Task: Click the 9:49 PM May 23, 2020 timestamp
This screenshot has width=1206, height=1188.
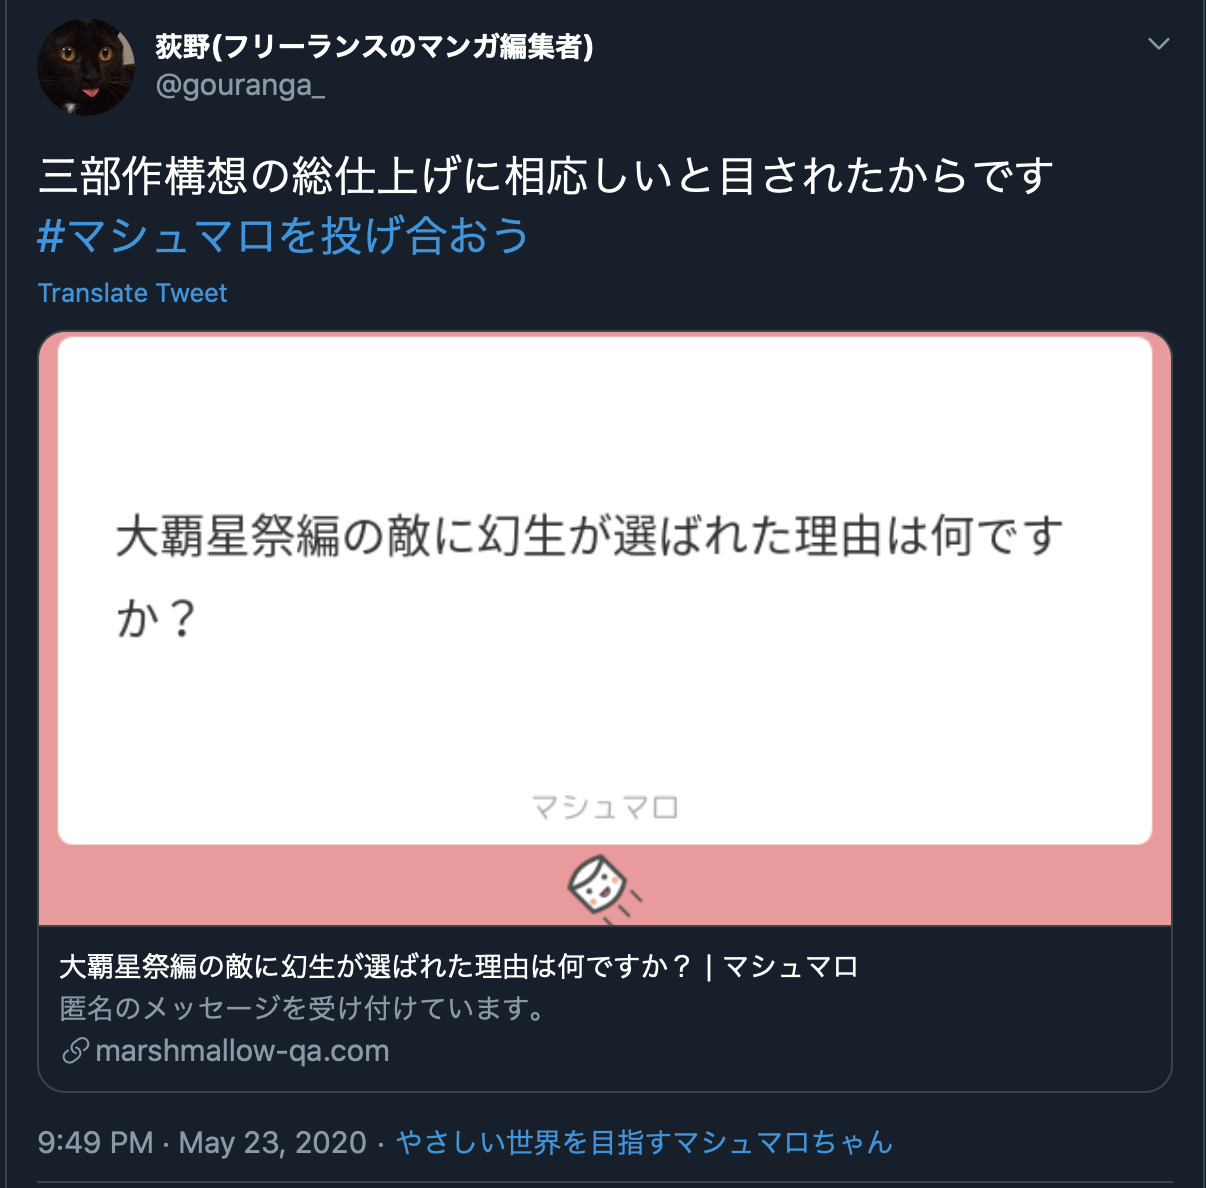Action: click(202, 1142)
